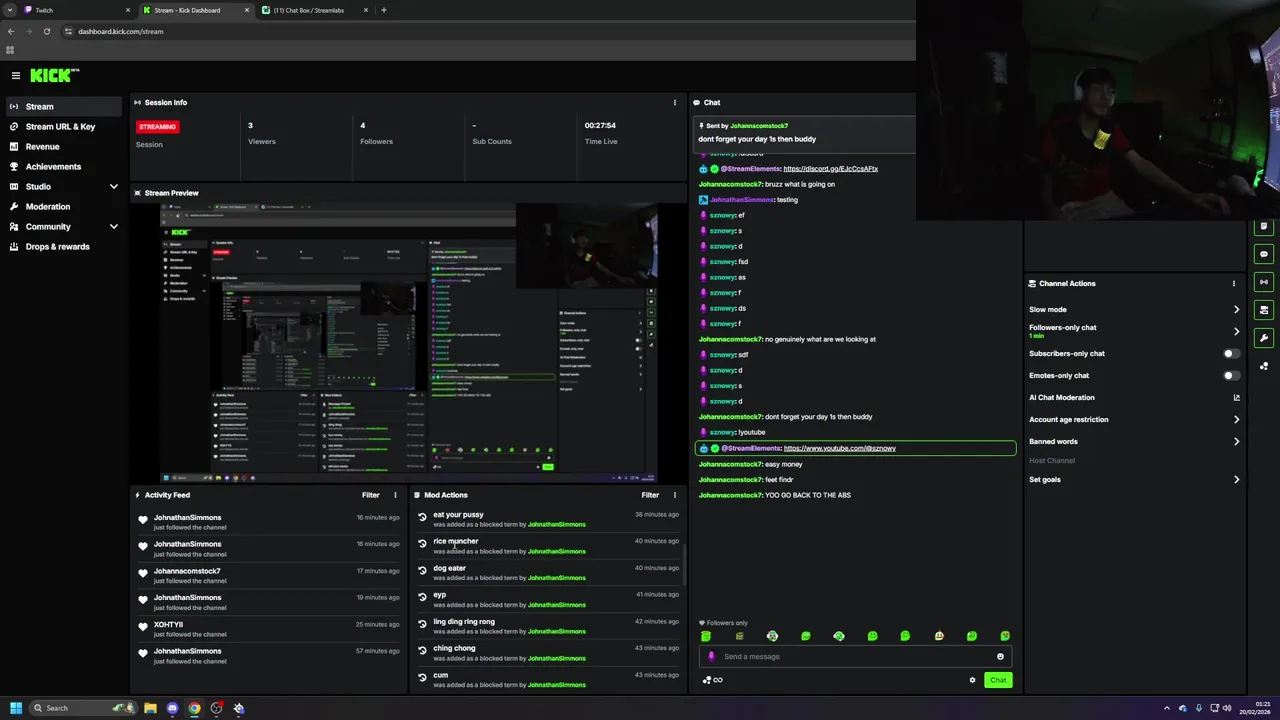1280x720 pixels.
Task: Open Drops & rewards in the sidebar
Action: tap(63, 246)
